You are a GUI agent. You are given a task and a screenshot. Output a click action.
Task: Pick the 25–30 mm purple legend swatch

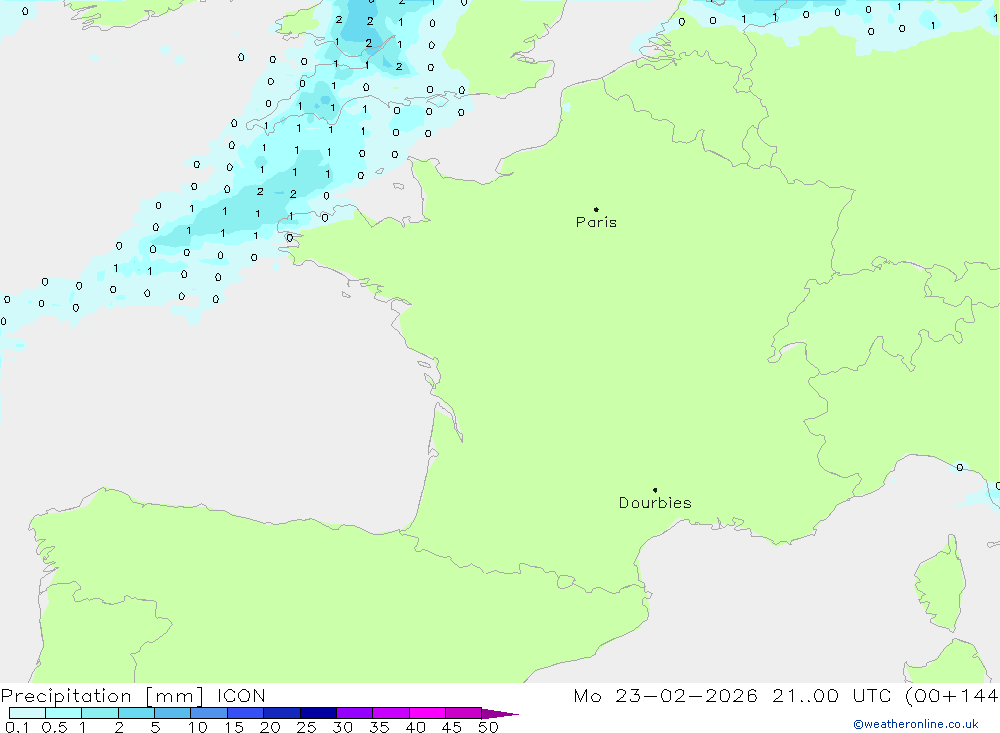point(318,713)
